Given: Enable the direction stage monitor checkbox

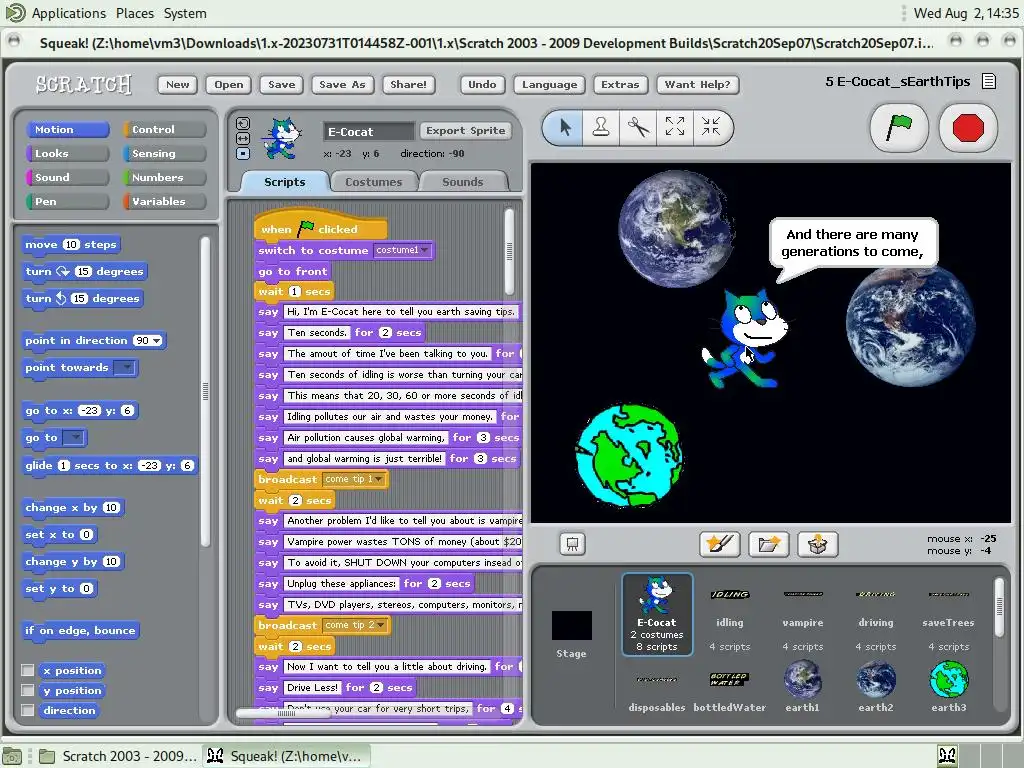Looking at the screenshot, I should pyautogui.click(x=27, y=710).
